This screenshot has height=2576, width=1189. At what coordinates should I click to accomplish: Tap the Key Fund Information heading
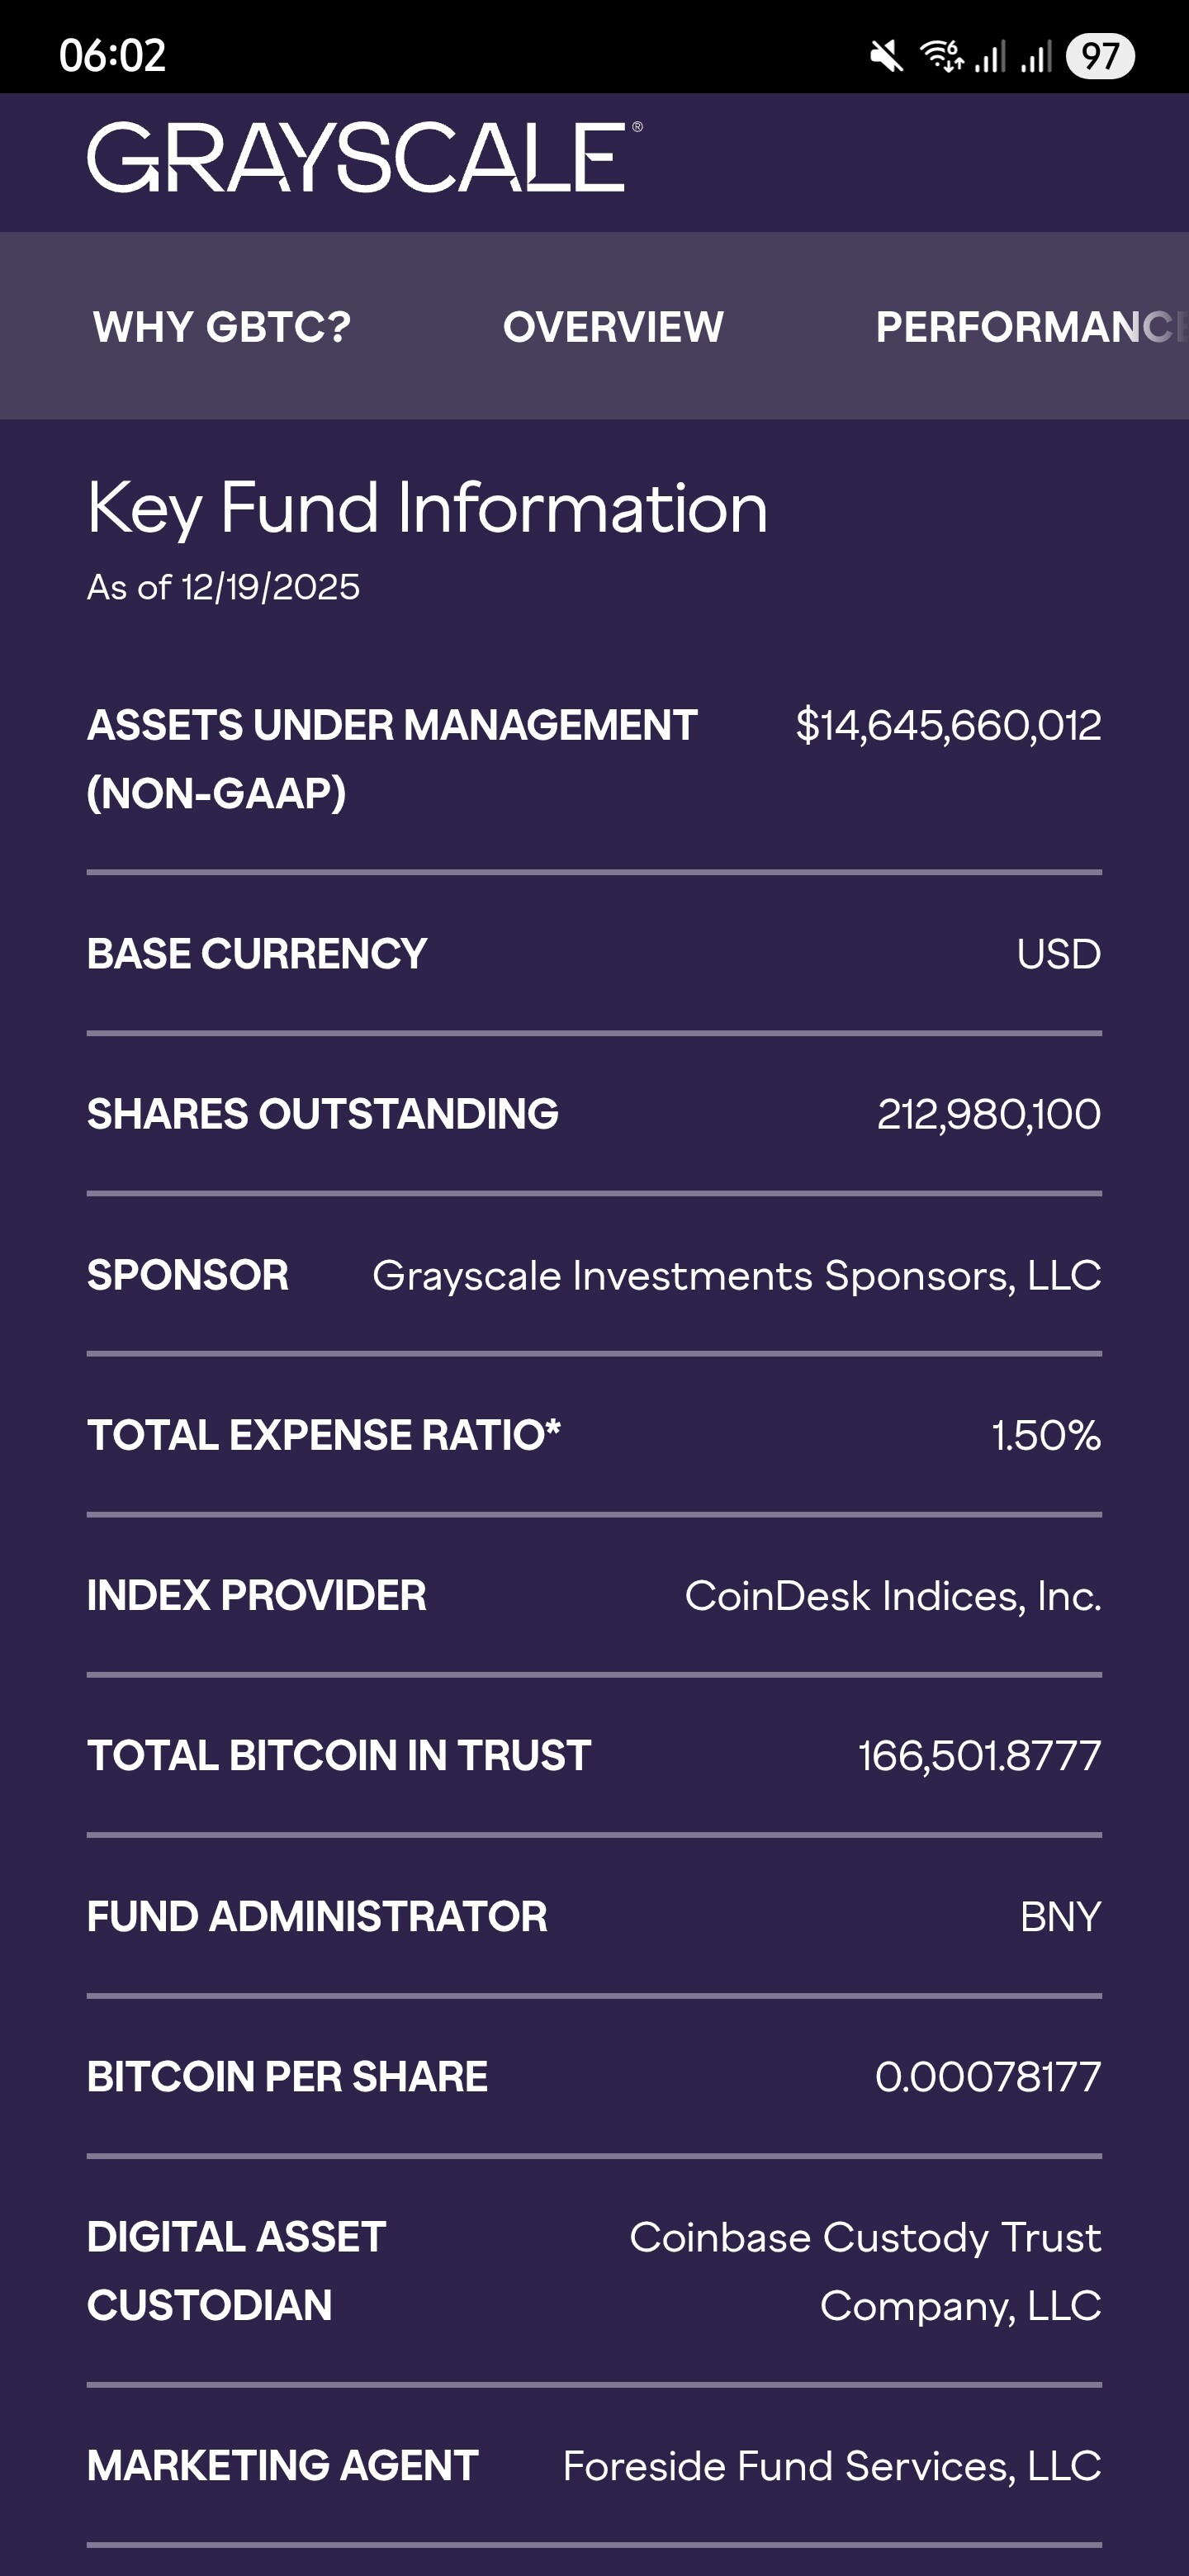[x=427, y=508]
